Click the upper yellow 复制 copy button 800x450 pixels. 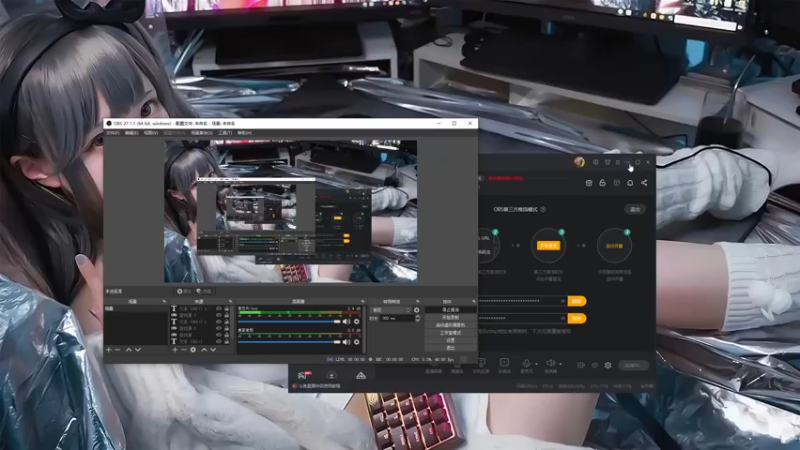coord(577,301)
